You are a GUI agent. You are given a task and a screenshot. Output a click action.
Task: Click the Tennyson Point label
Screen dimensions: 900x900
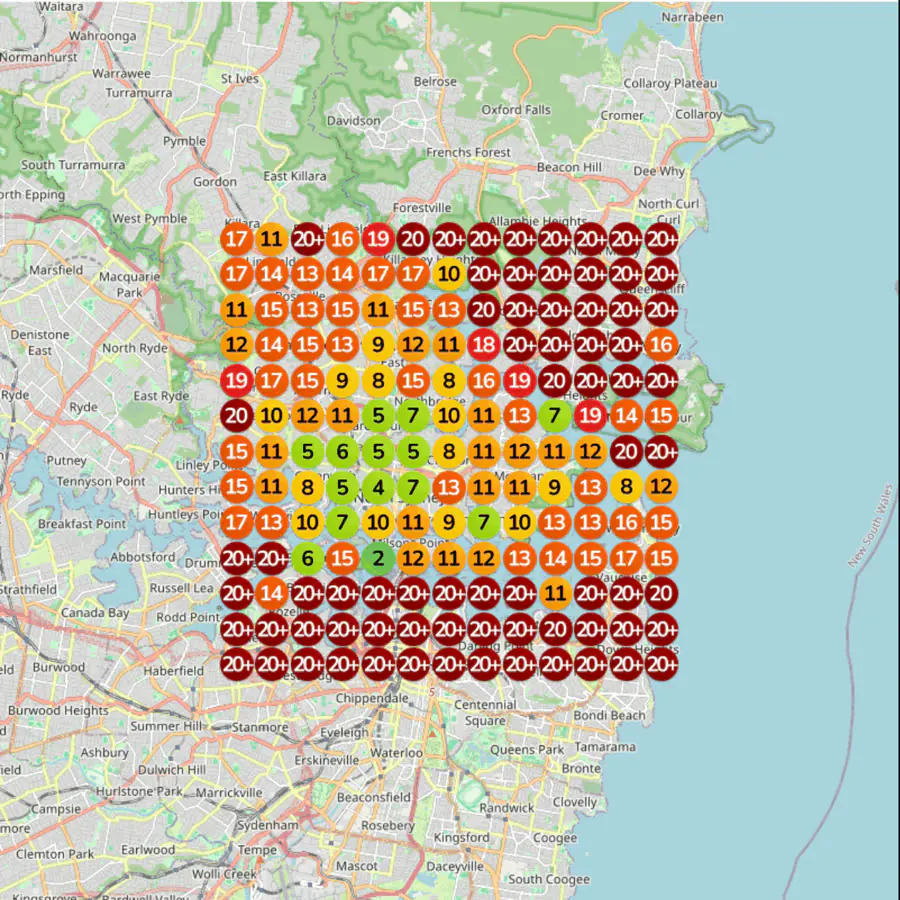(101, 482)
